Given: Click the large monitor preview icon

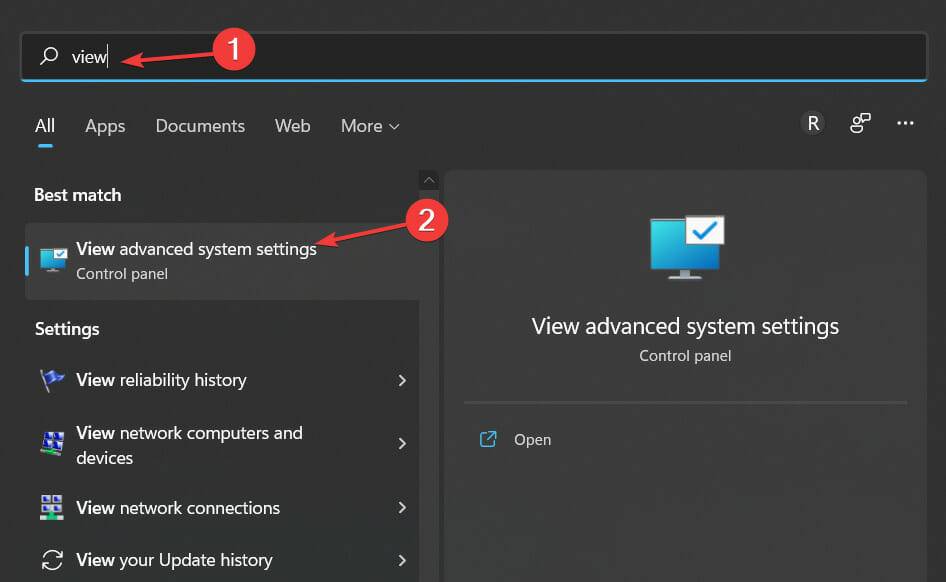Looking at the screenshot, I should tap(686, 246).
